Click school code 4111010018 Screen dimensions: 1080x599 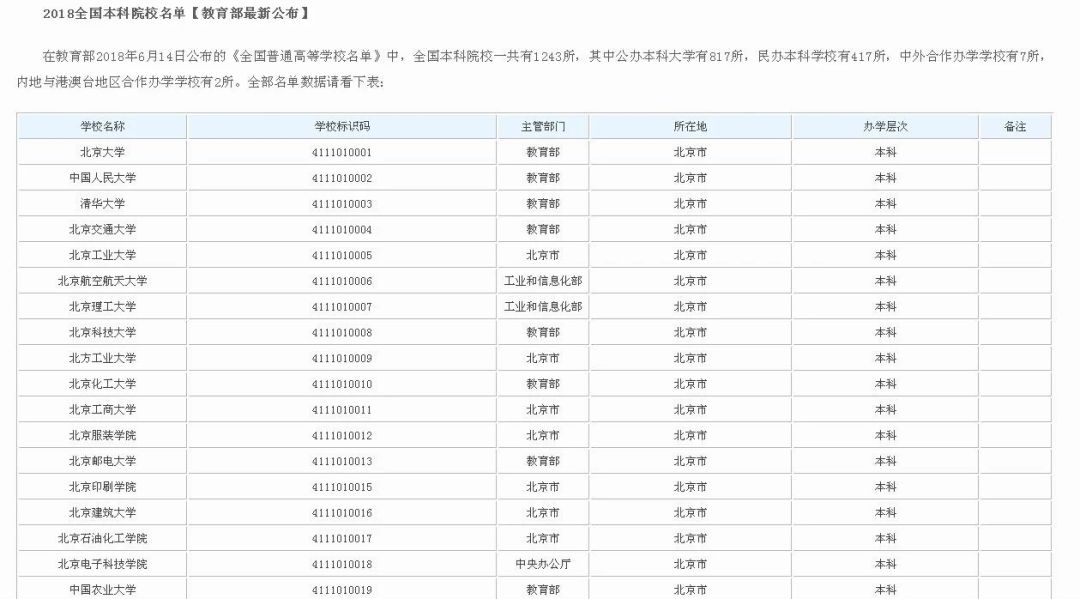click(342, 564)
